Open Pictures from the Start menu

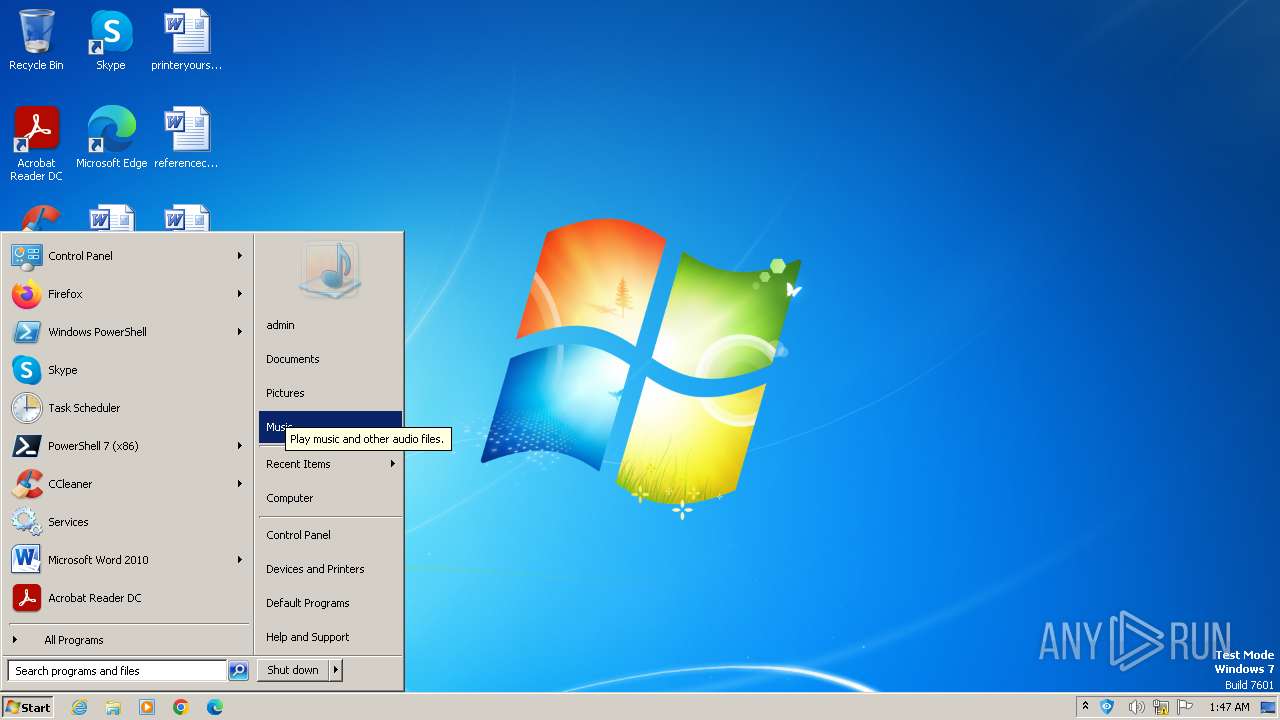[330, 393]
